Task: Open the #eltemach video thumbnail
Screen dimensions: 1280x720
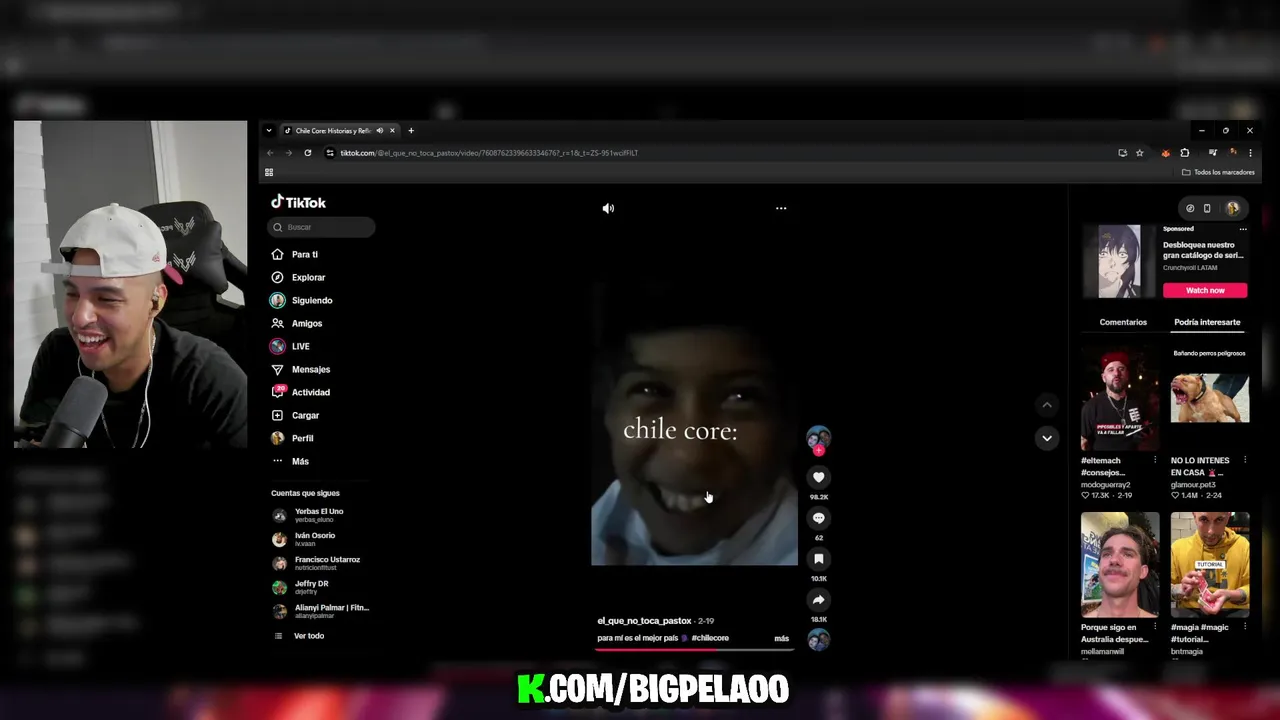Action: (x=1119, y=398)
